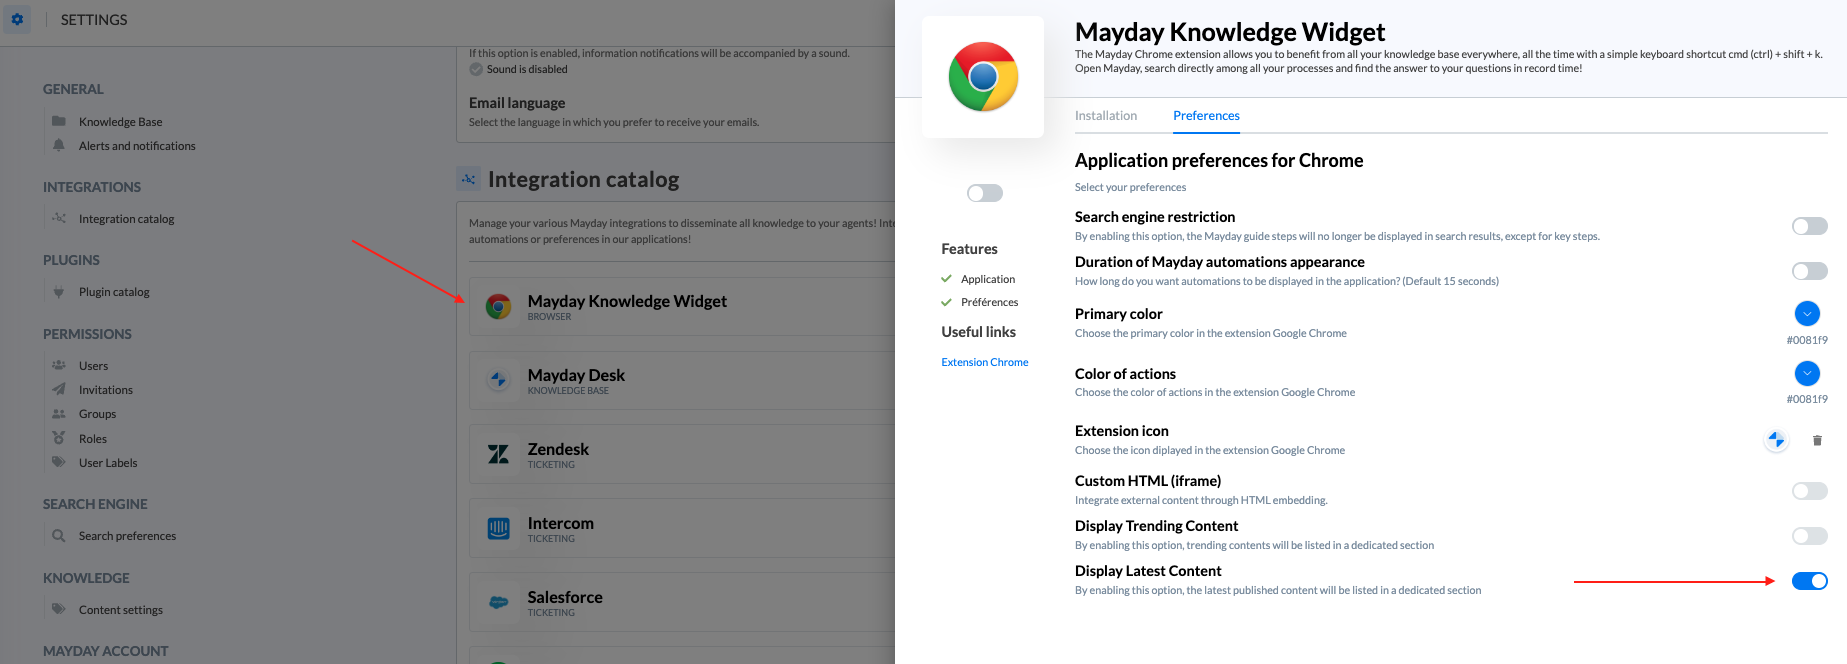Open the Extension Chrome link
Image resolution: width=1847 pixels, height=664 pixels.
tap(984, 362)
